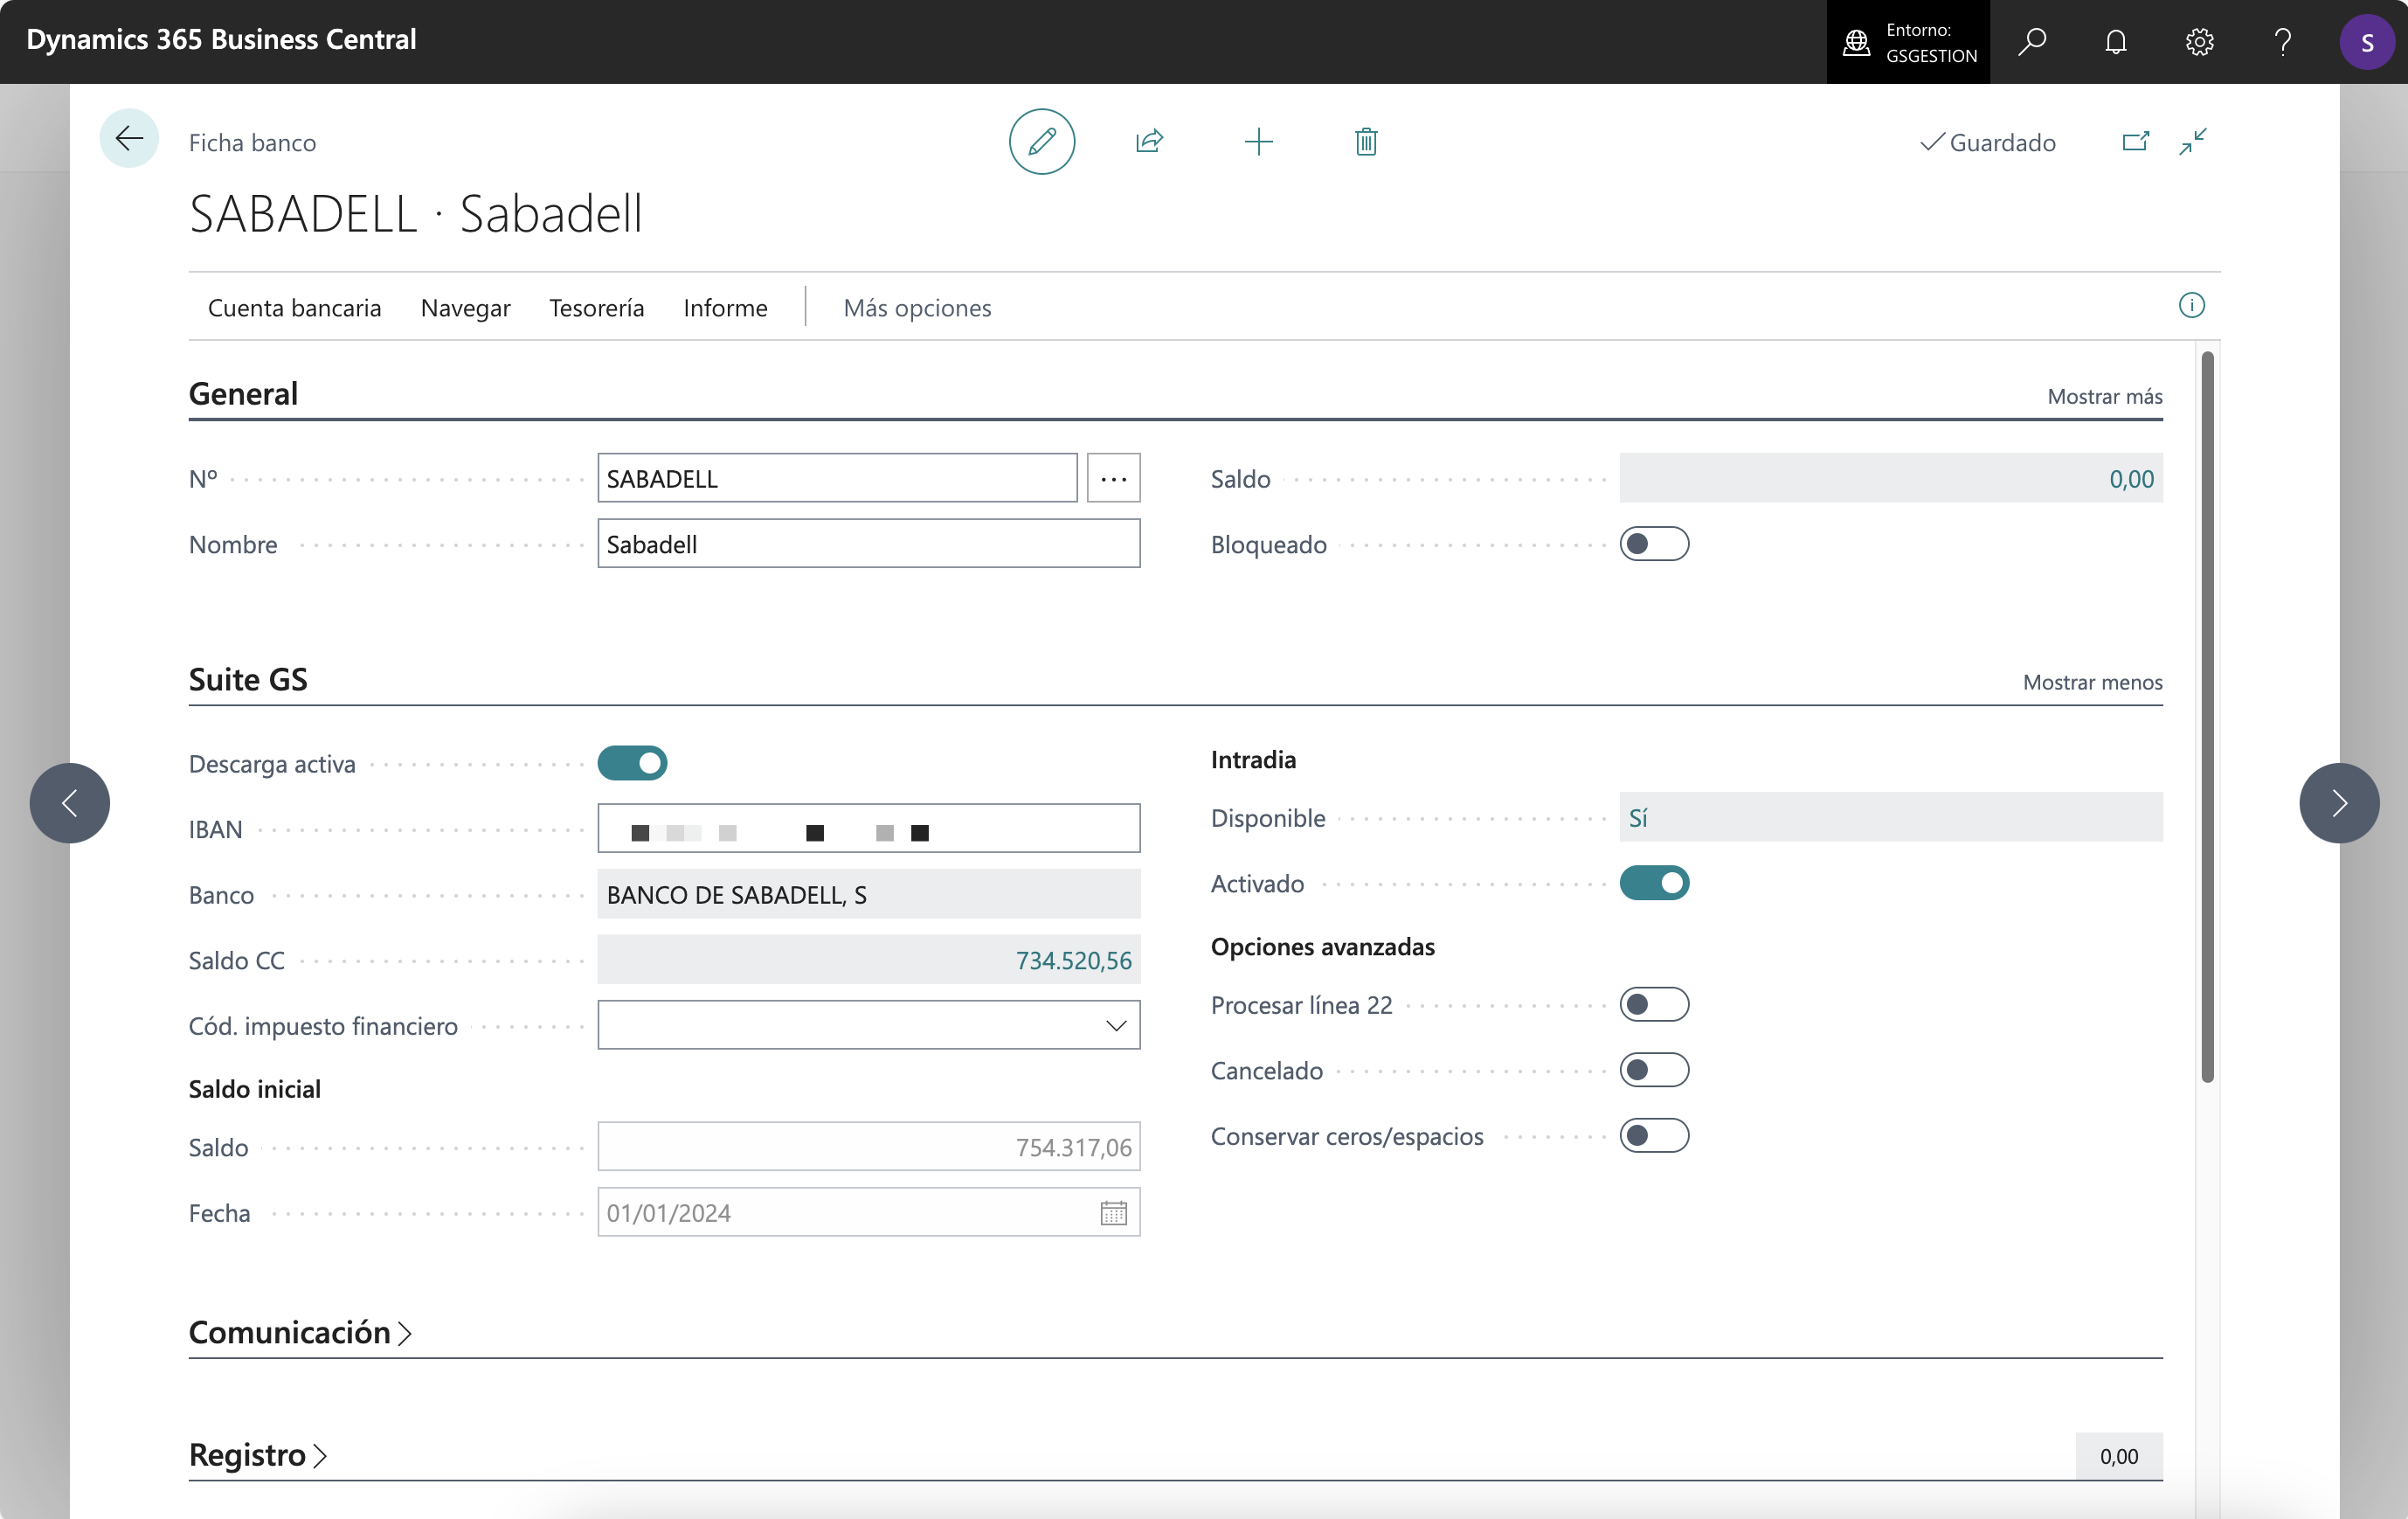Open page in new window icon

[x=2135, y=141]
